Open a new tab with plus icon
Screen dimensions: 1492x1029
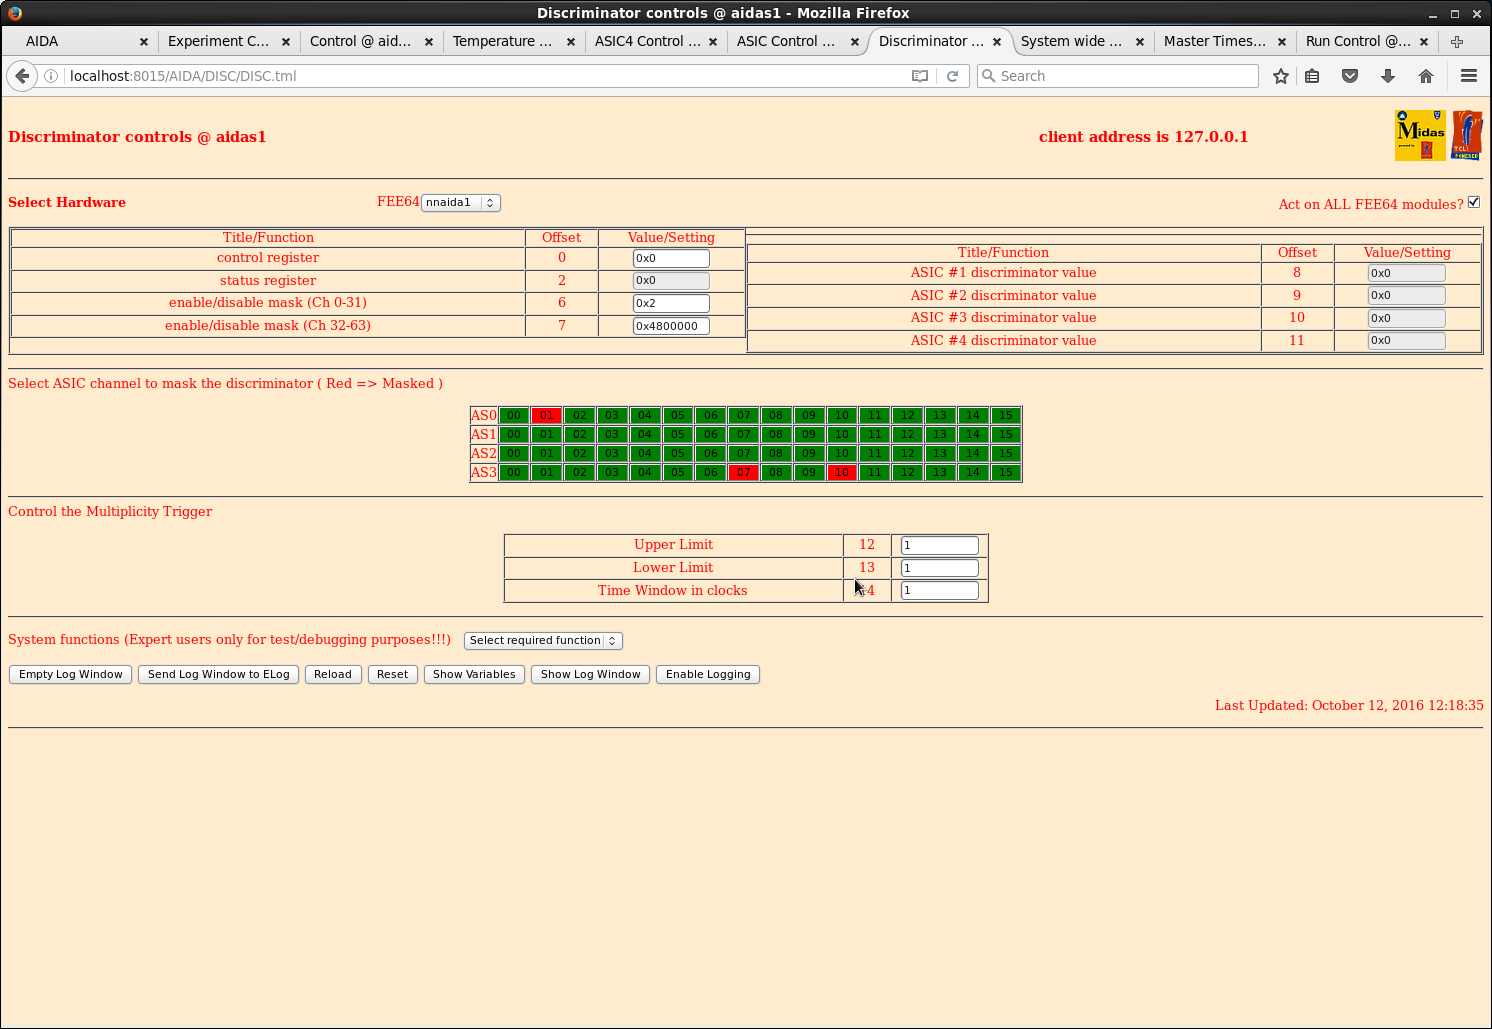pos(1457,41)
